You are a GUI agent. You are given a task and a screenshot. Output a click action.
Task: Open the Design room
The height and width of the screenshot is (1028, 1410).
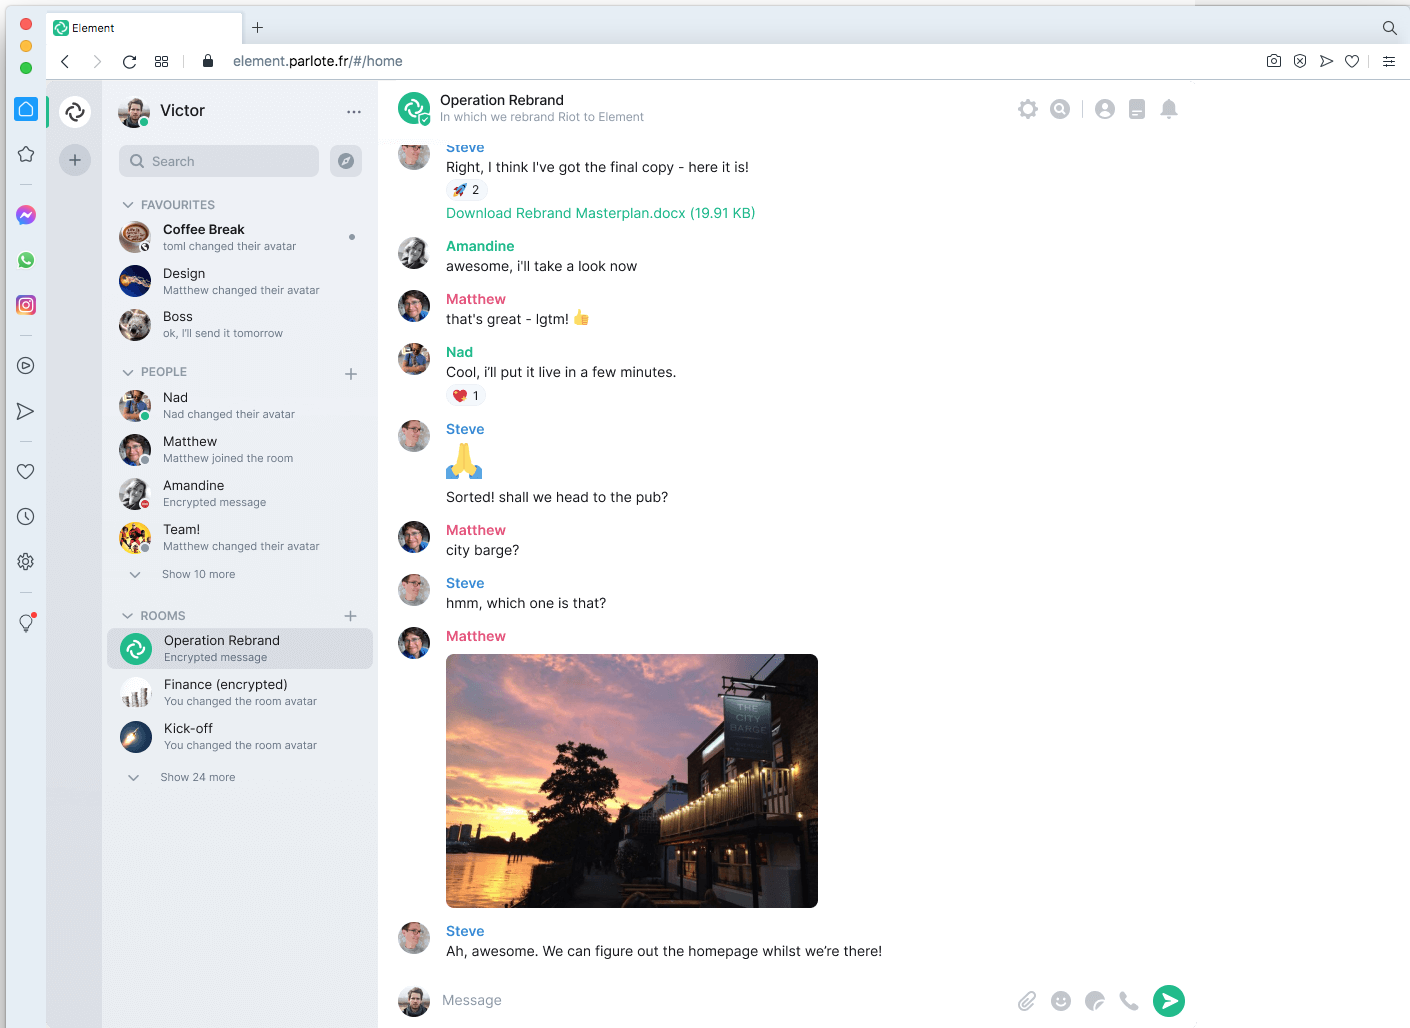click(x=240, y=281)
